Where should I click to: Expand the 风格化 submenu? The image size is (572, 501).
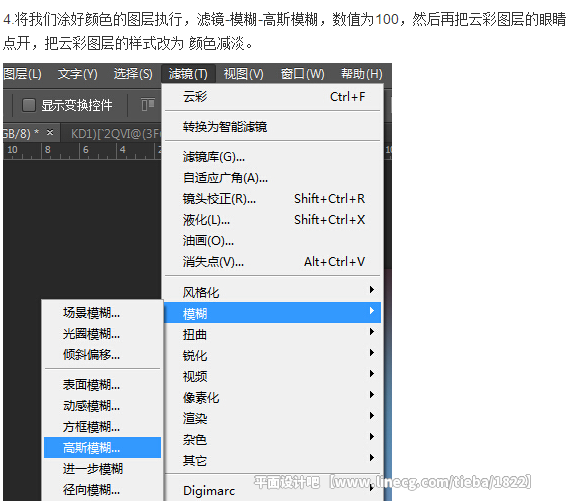[x=273, y=292]
